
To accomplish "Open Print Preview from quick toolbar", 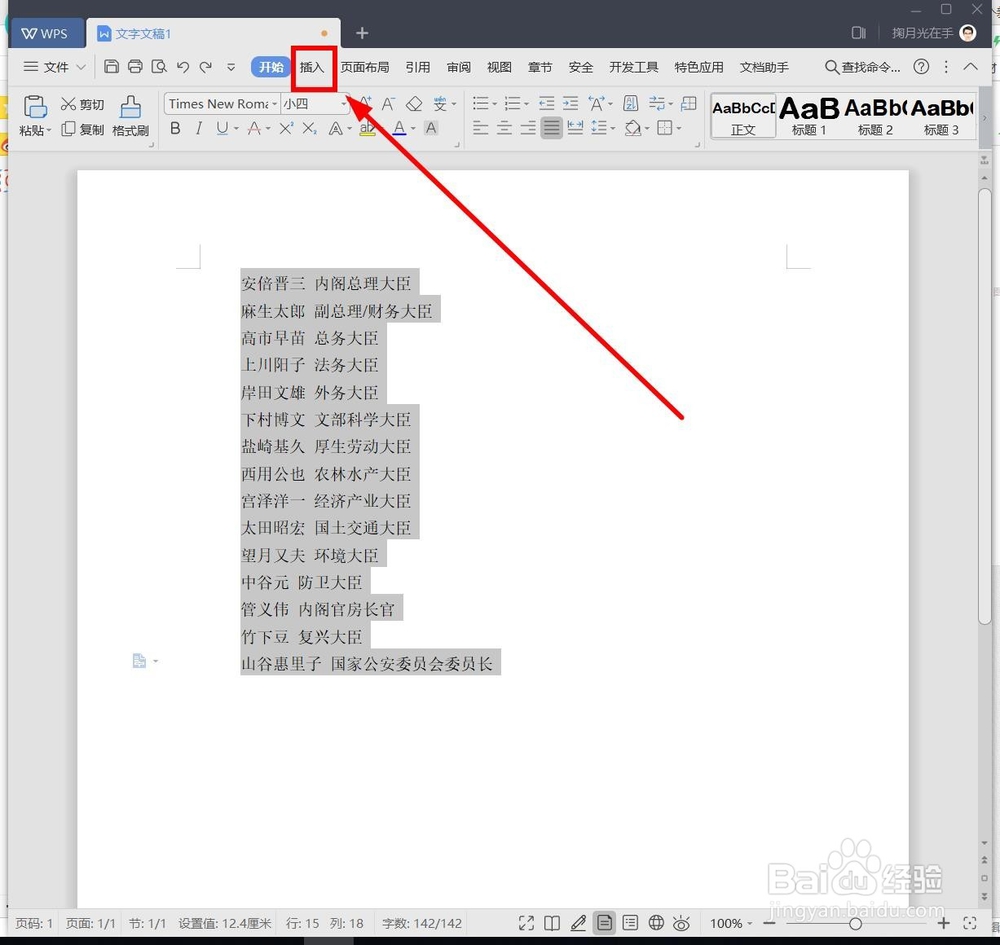I will (x=159, y=66).
